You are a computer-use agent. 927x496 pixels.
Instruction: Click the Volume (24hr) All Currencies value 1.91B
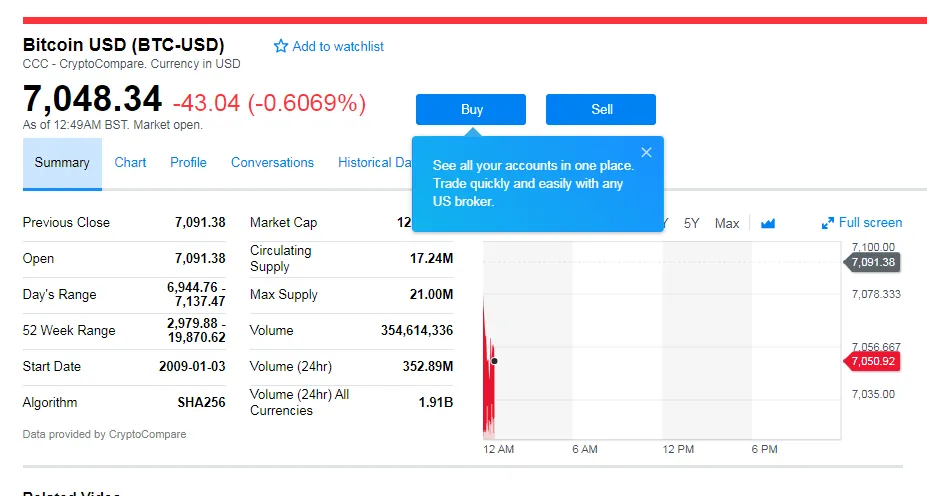coord(436,403)
